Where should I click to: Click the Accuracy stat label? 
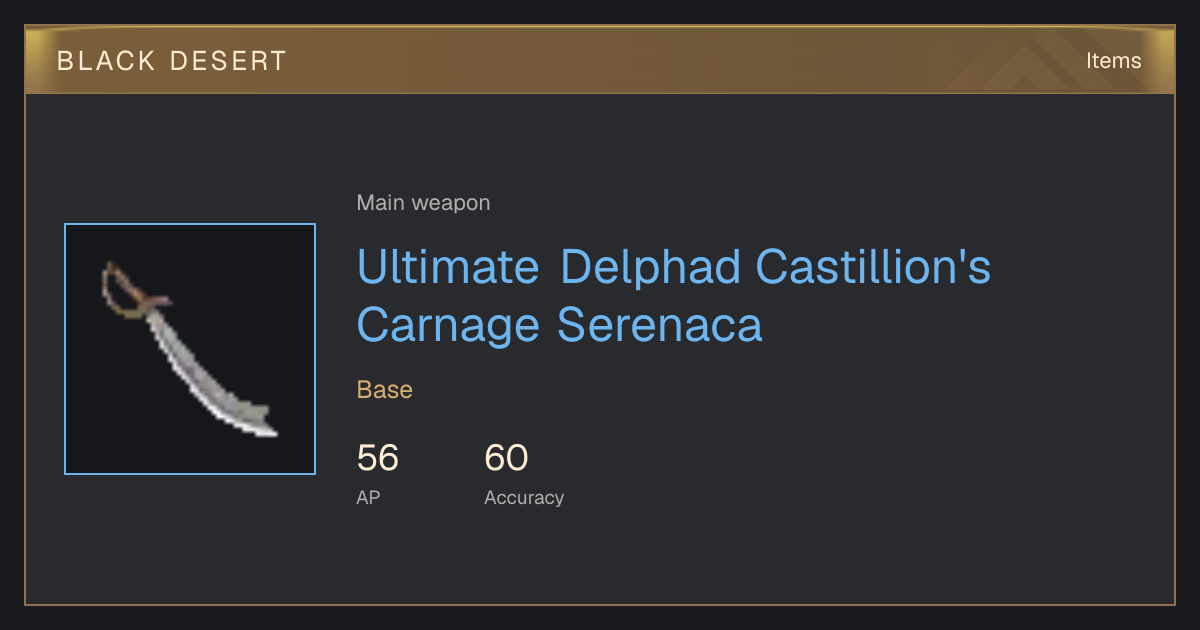pyautogui.click(x=524, y=497)
